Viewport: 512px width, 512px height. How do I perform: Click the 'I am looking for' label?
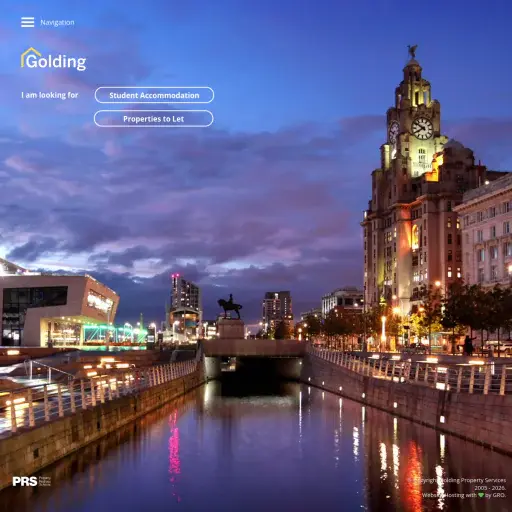[50, 95]
